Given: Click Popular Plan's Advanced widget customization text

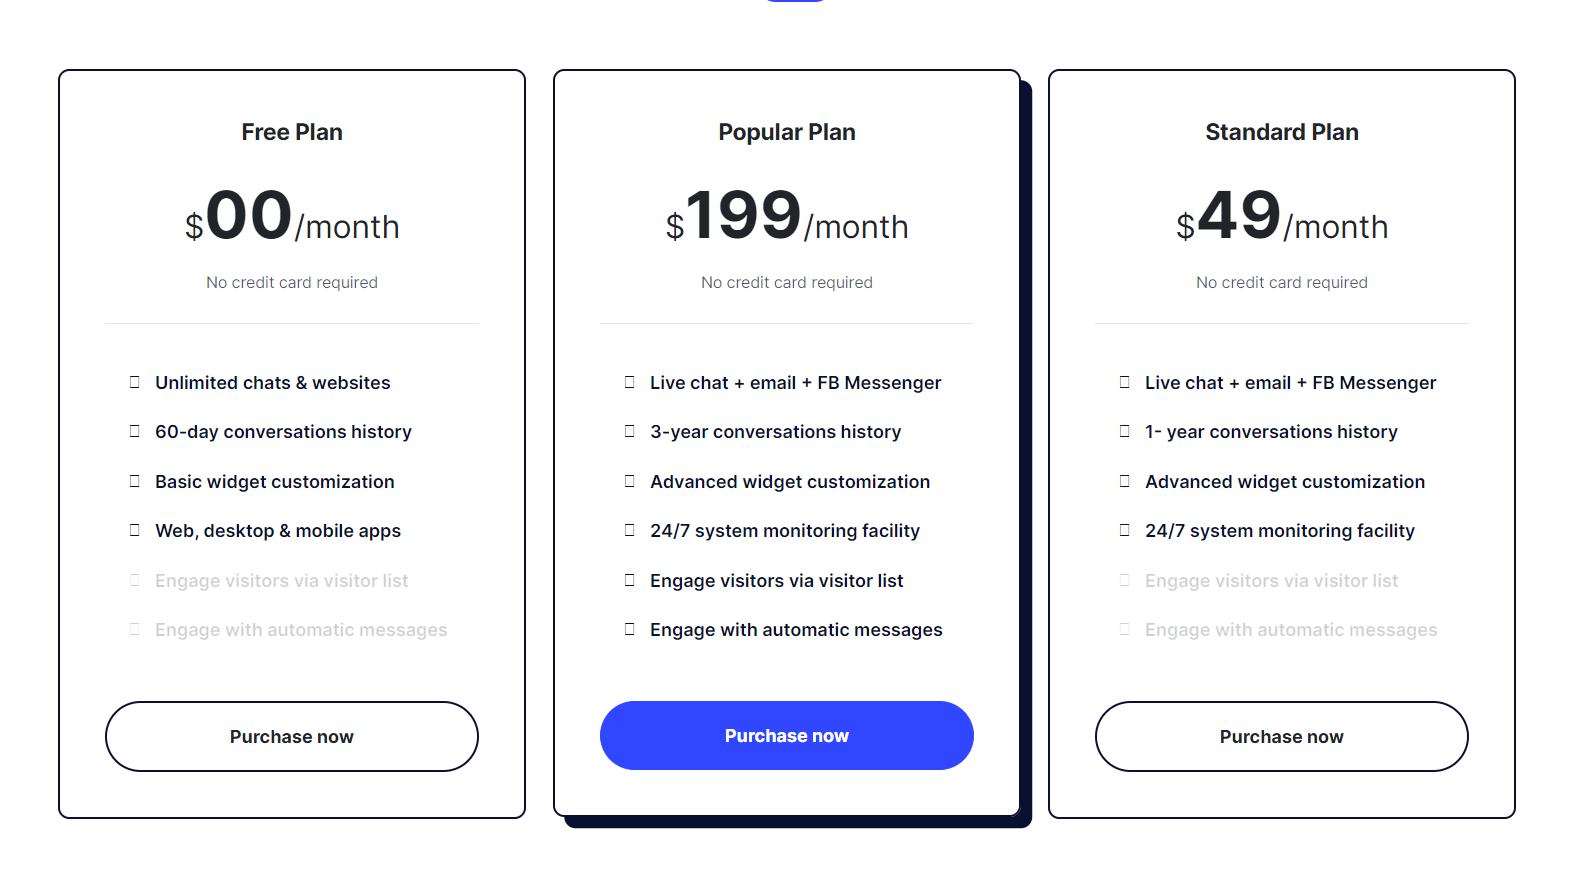Looking at the screenshot, I should [790, 482].
